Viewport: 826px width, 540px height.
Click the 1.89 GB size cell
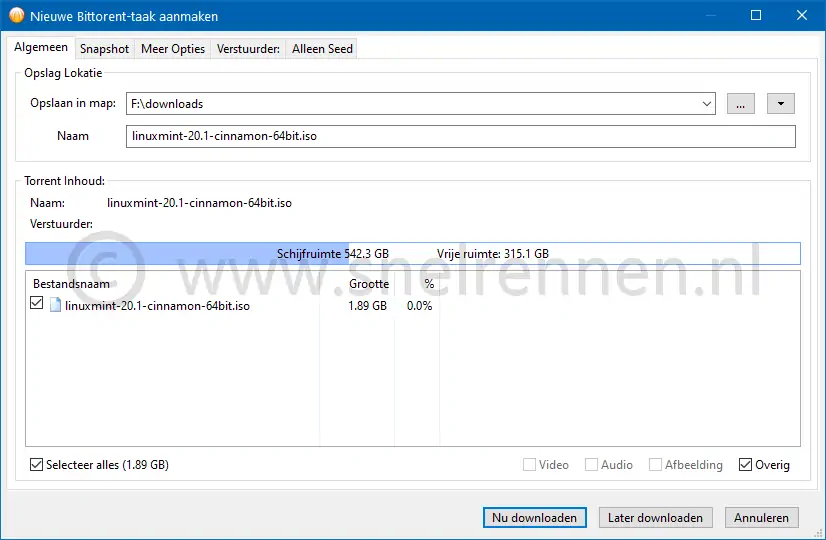pyautogui.click(x=367, y=306)
